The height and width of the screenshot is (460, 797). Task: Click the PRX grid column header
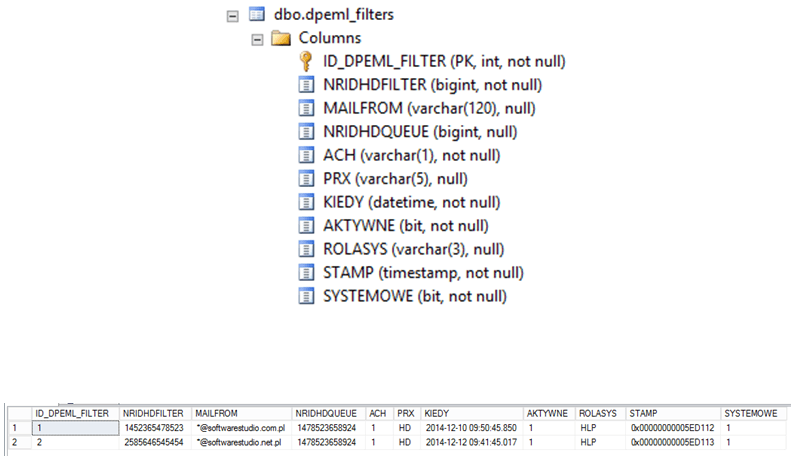(x=407, y=413)
